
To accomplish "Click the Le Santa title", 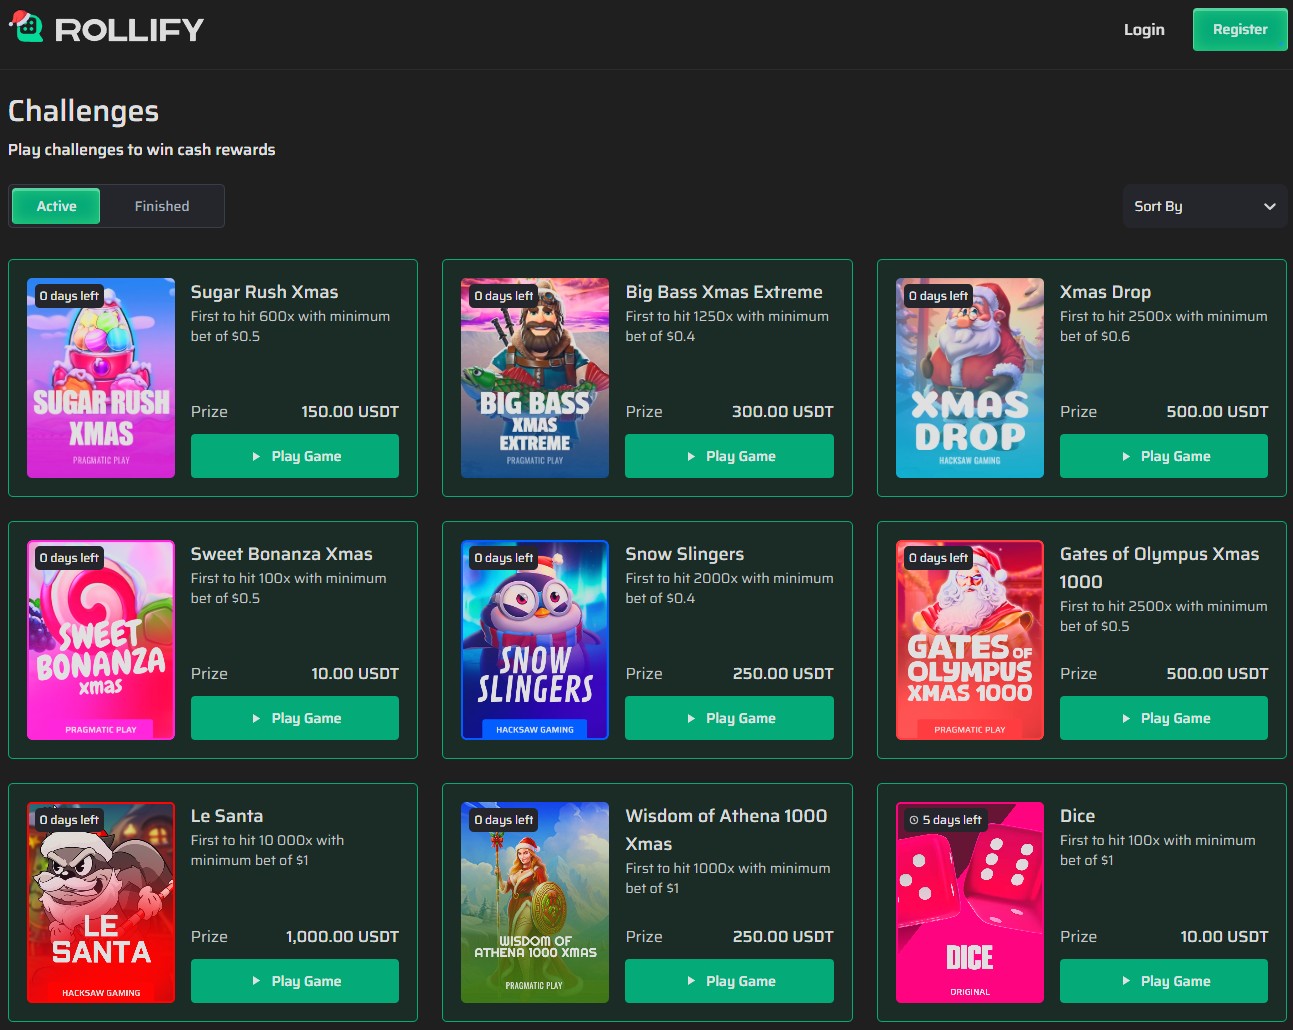I will coord(227,816).
